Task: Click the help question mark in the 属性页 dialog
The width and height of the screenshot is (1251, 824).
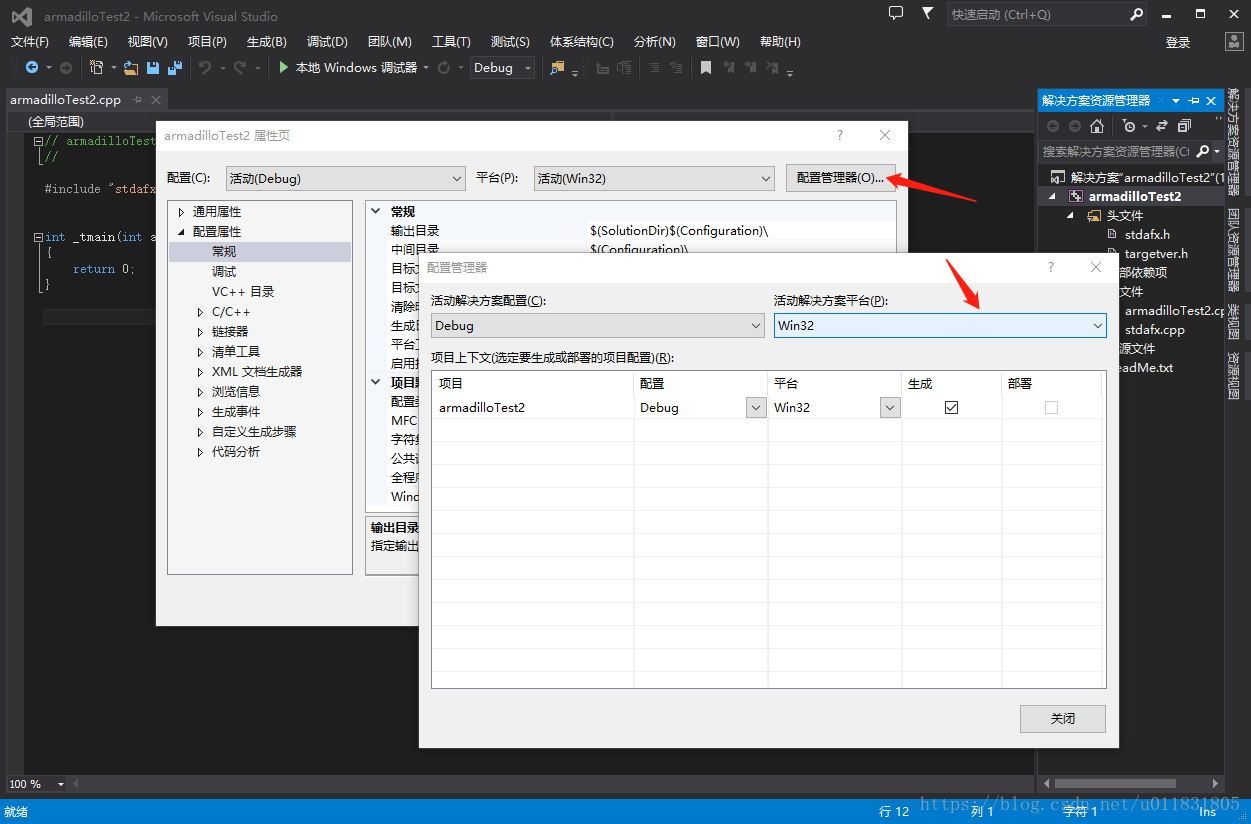Action: click(840, 135)
